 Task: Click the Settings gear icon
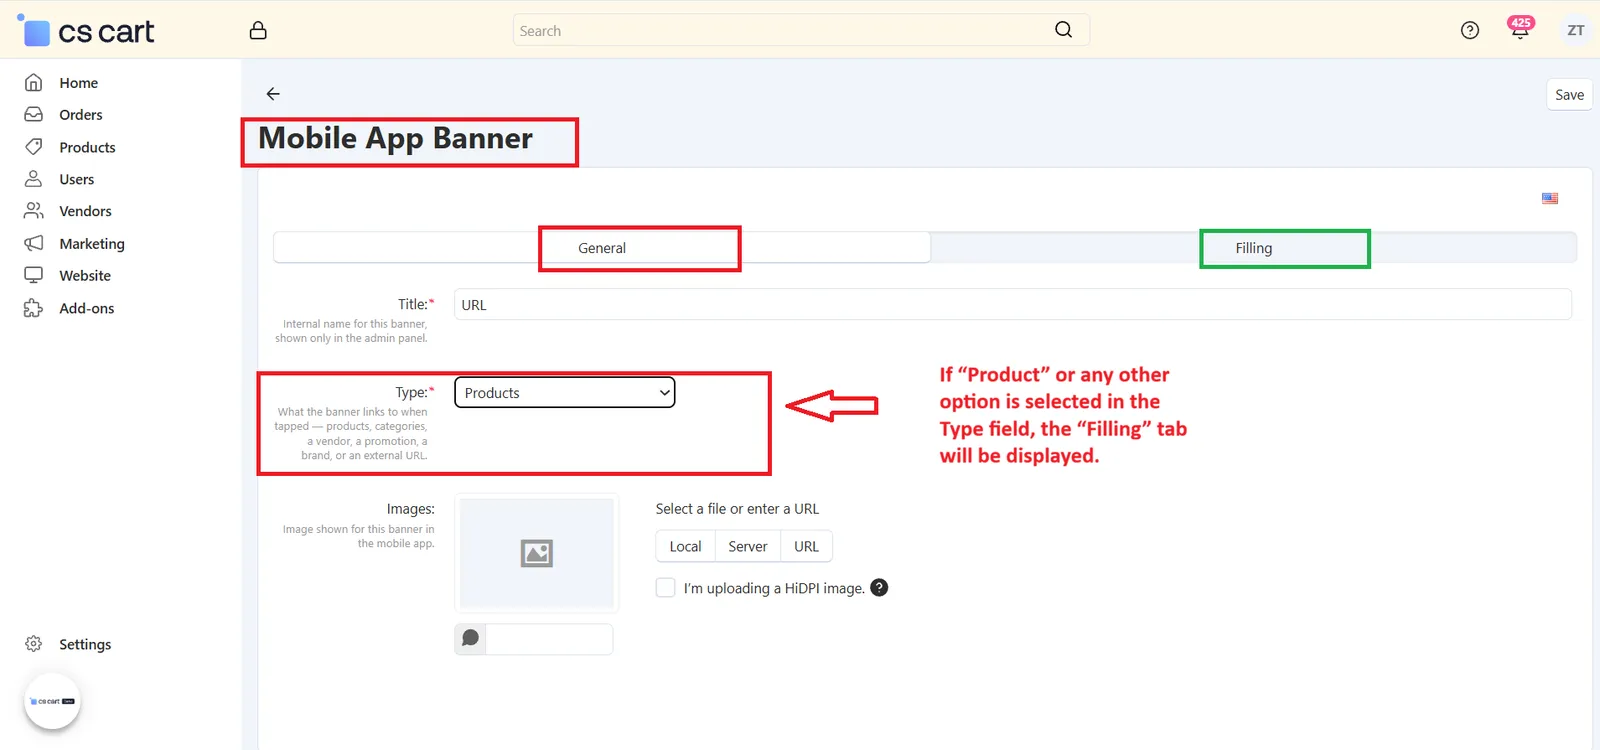tap(34, 644)
